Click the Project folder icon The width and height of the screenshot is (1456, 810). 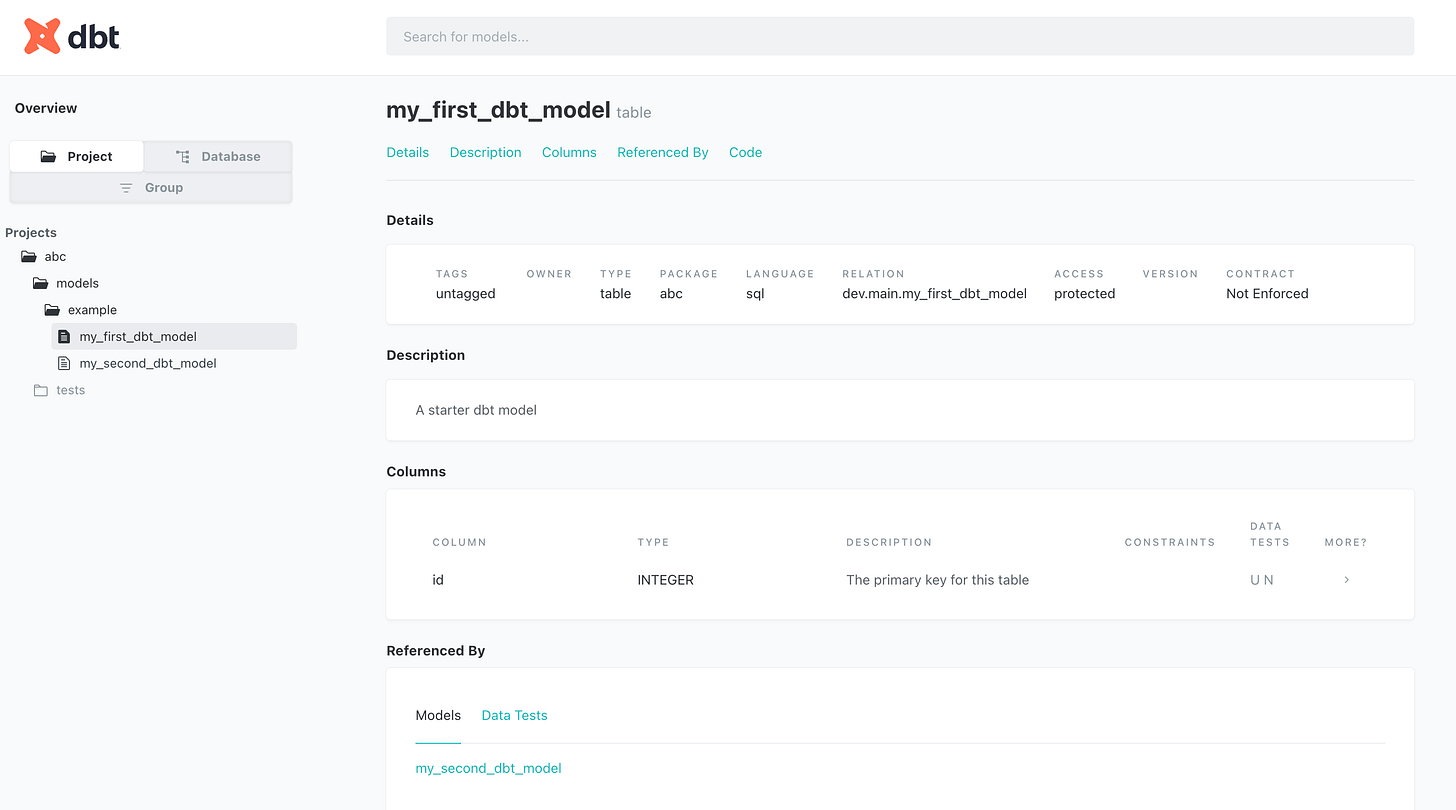pos(48,156)
